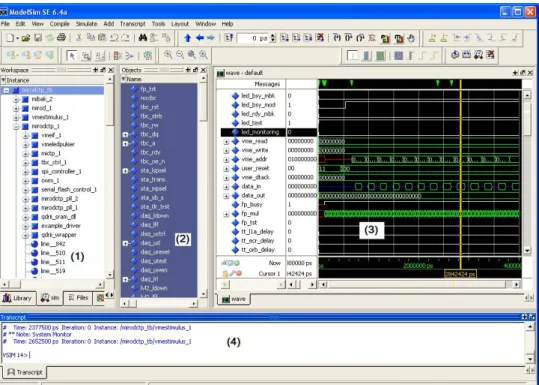Click the Open file folder icon
539x385 pixels.
click(26, 38)
